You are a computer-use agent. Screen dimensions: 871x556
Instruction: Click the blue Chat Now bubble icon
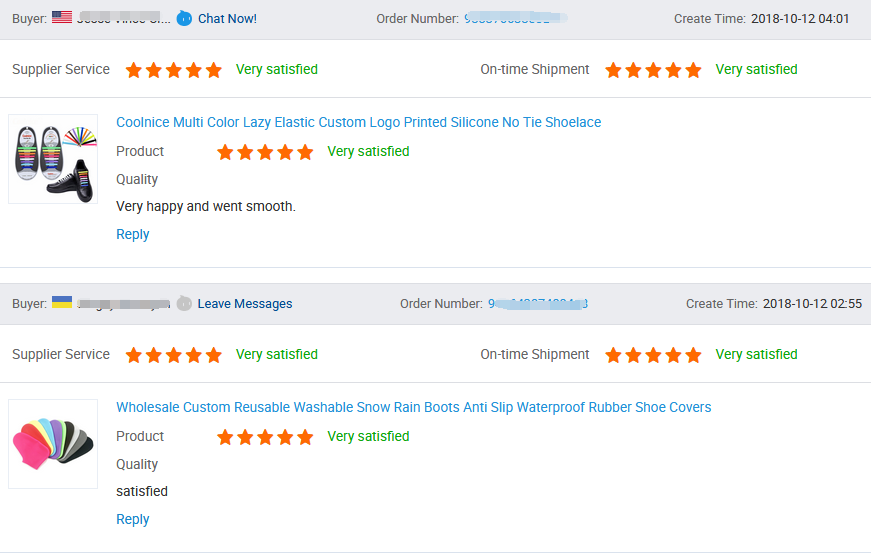pos(185,18)
